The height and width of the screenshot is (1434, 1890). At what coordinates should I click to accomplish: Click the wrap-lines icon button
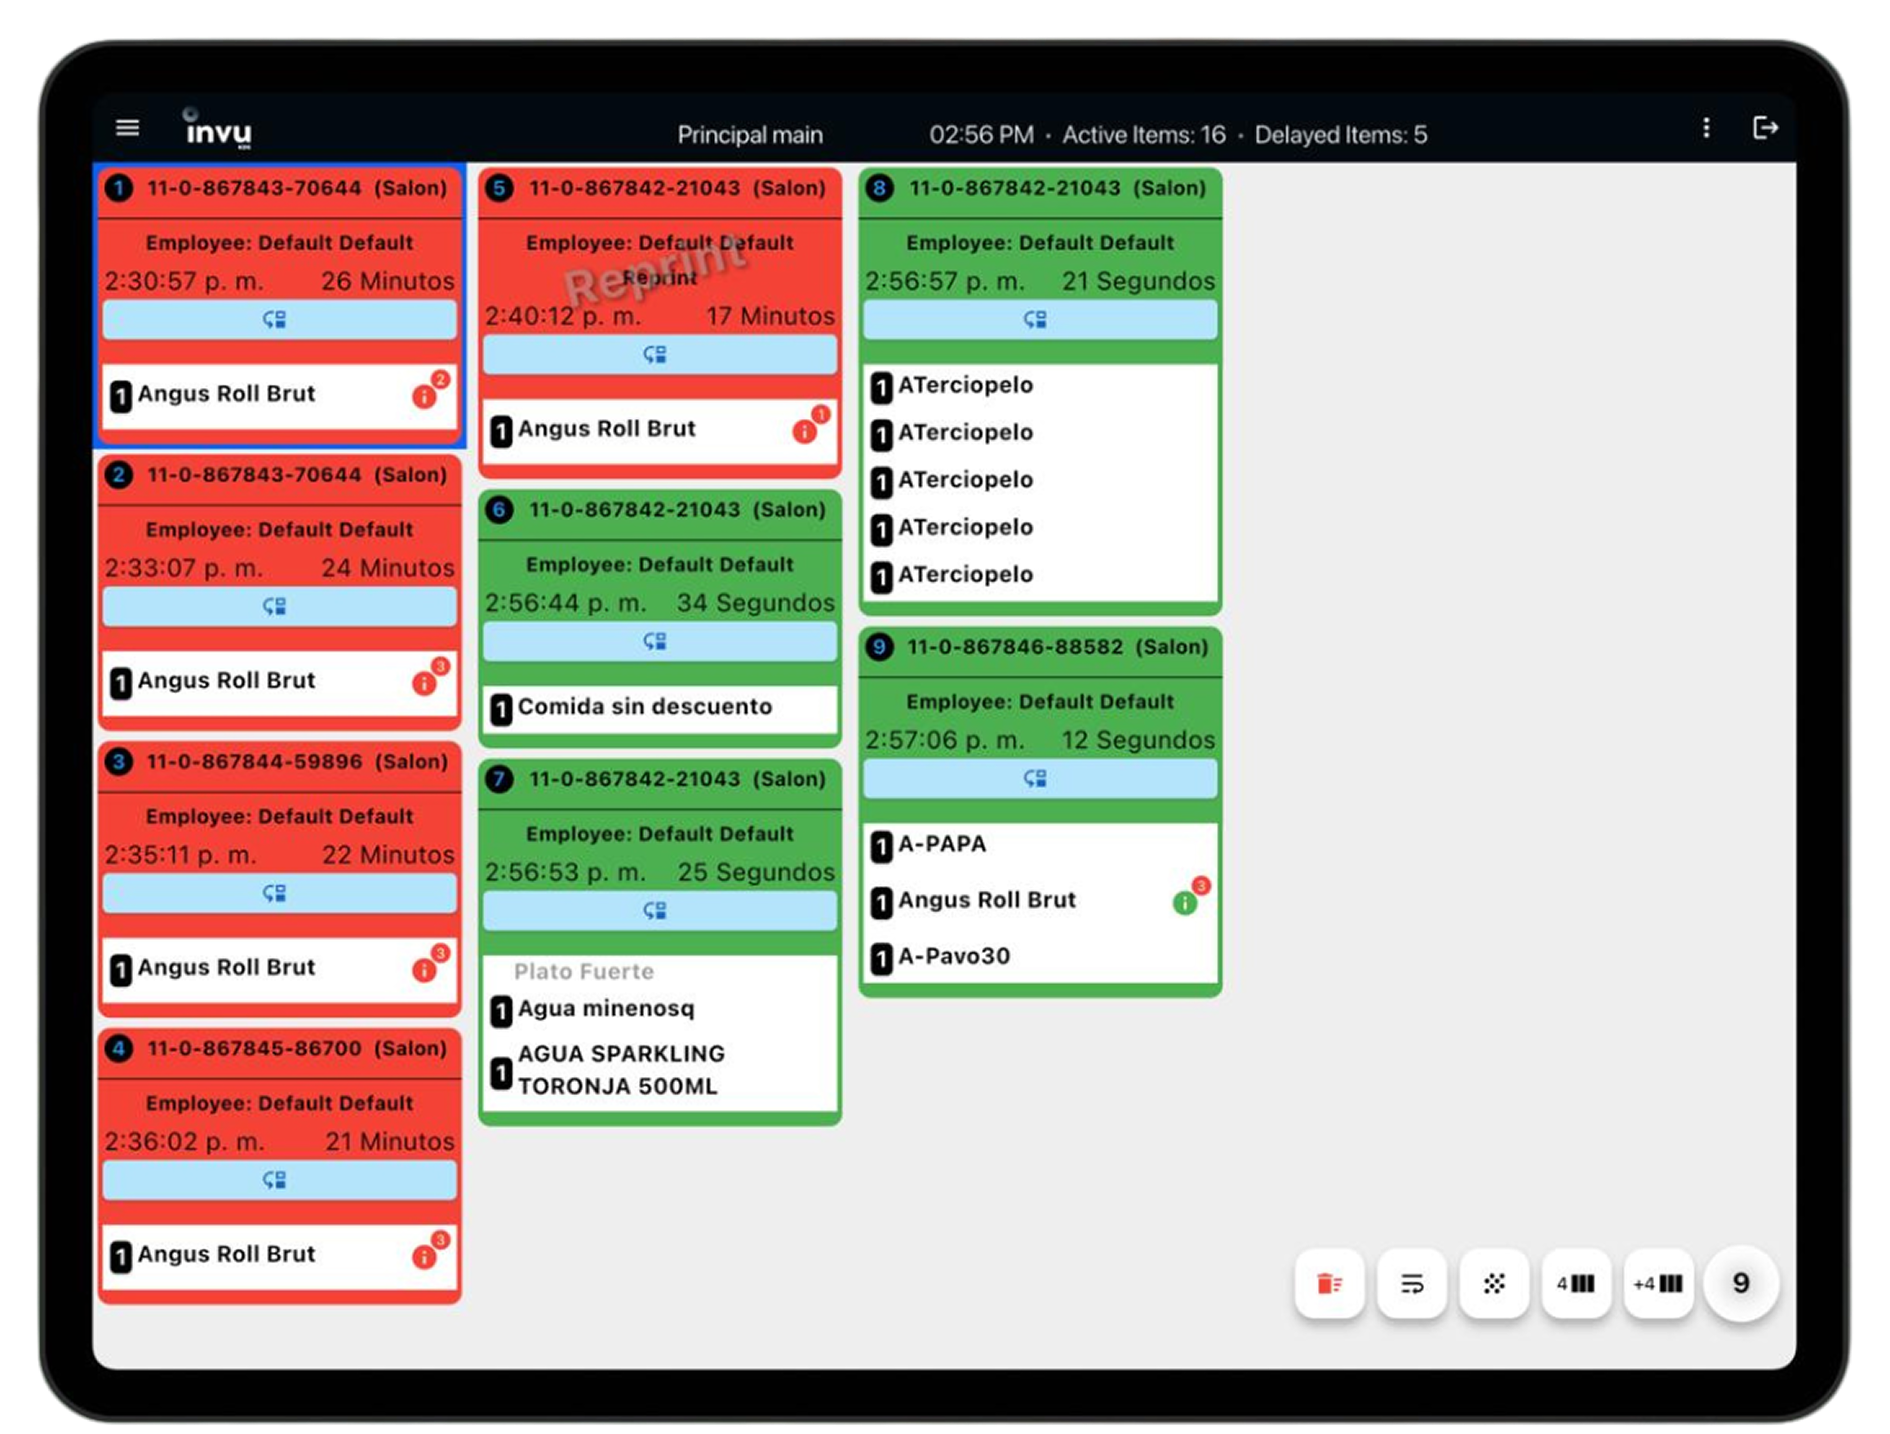(x=1411, y=1283)
